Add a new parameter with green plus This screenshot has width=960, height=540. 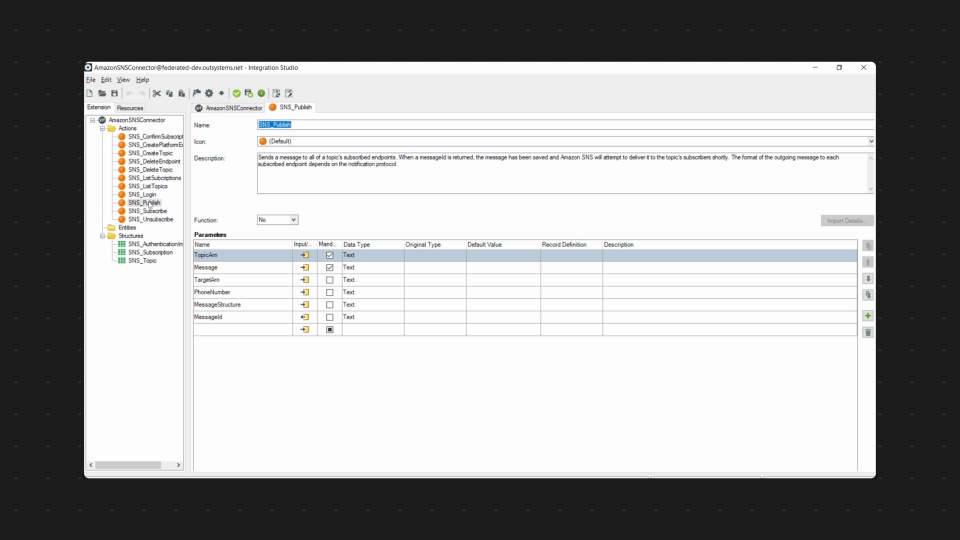point(868,316)
